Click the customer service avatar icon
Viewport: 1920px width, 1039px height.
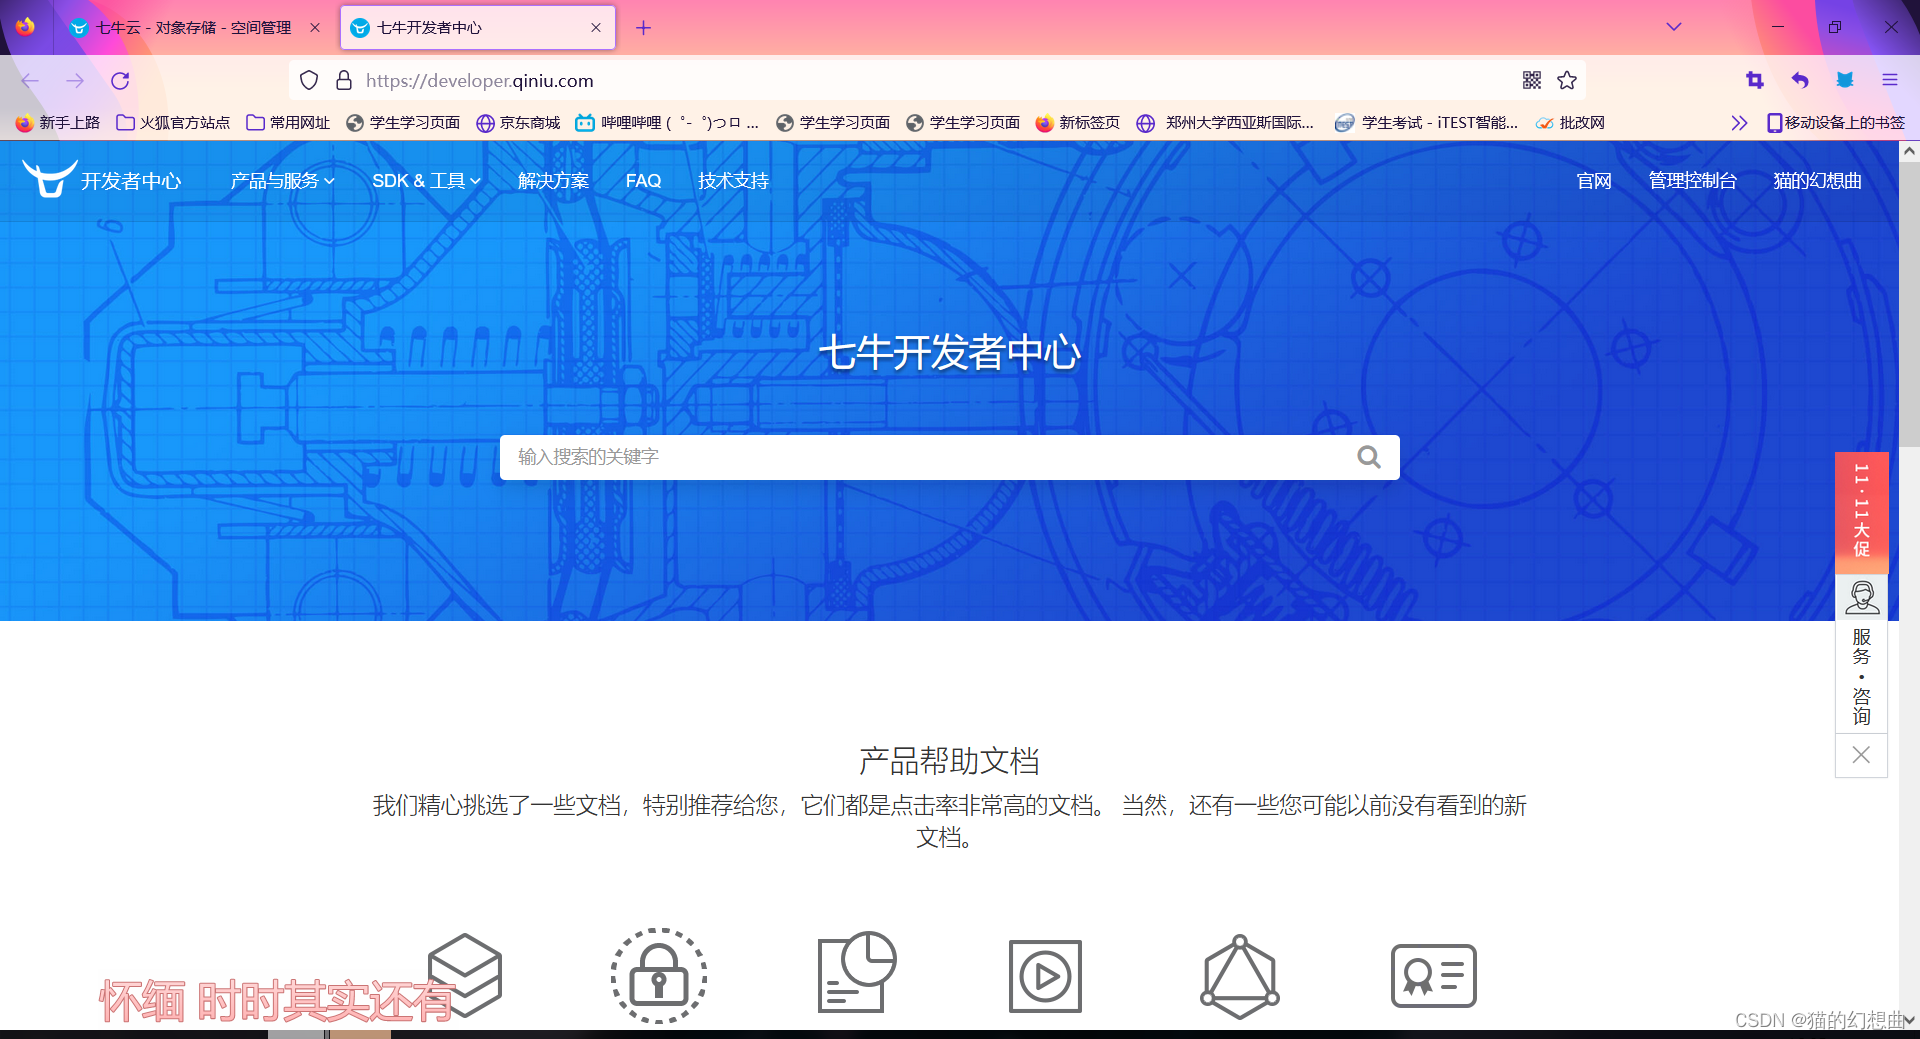click(1861, 597)
